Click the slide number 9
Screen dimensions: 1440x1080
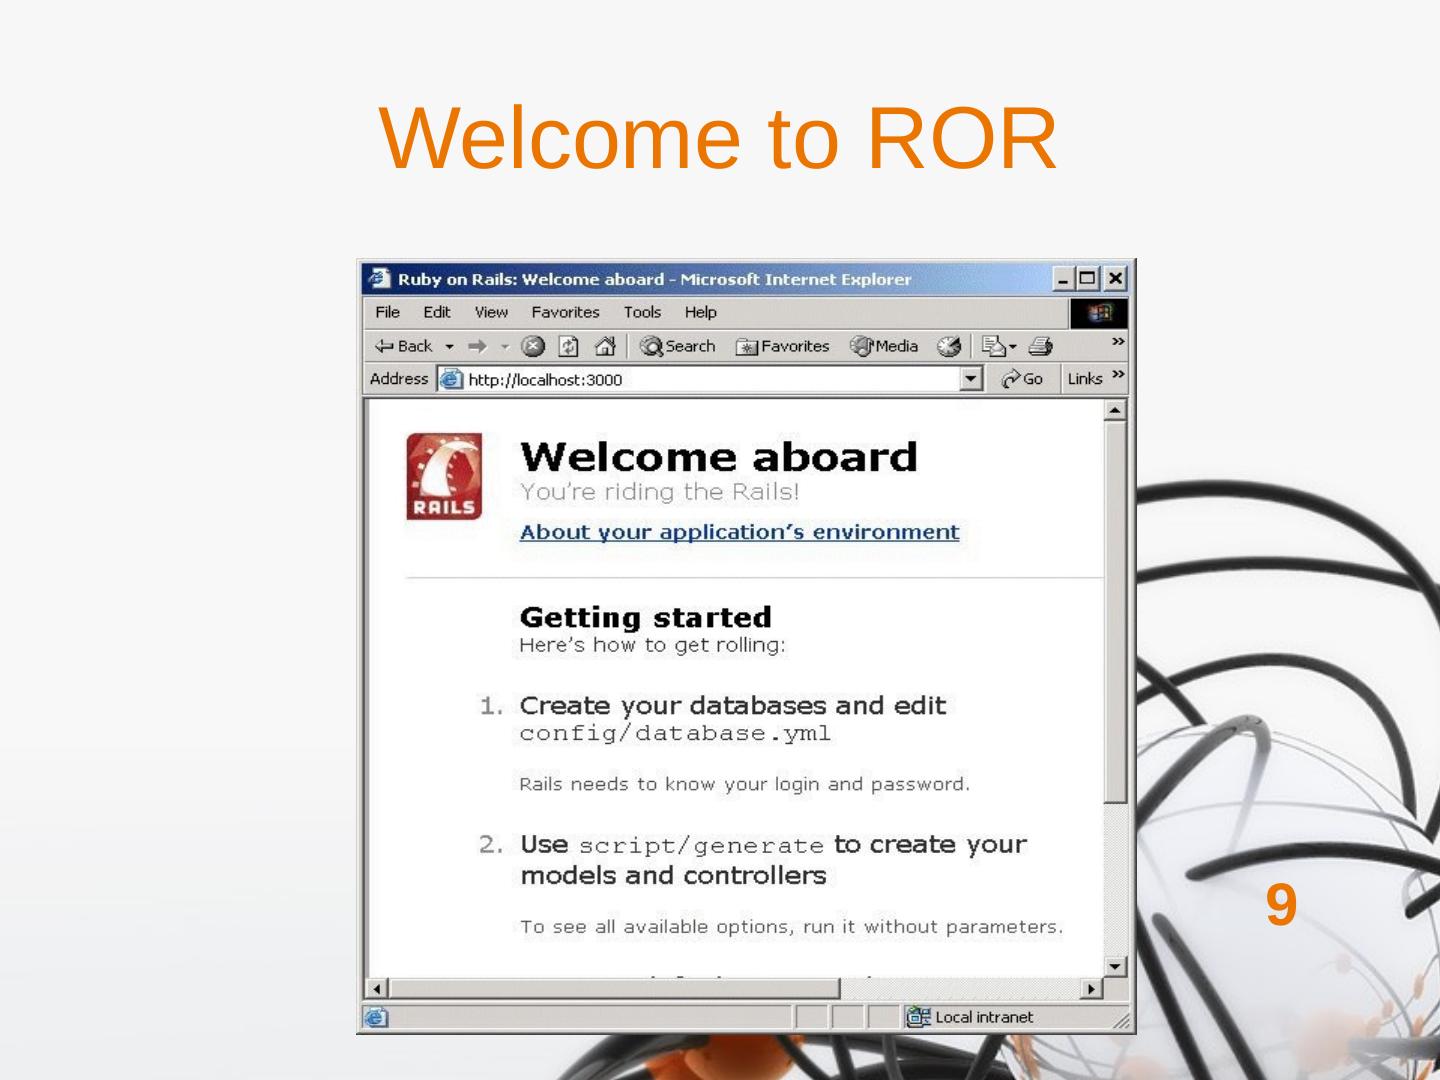tap(1281, 904)
